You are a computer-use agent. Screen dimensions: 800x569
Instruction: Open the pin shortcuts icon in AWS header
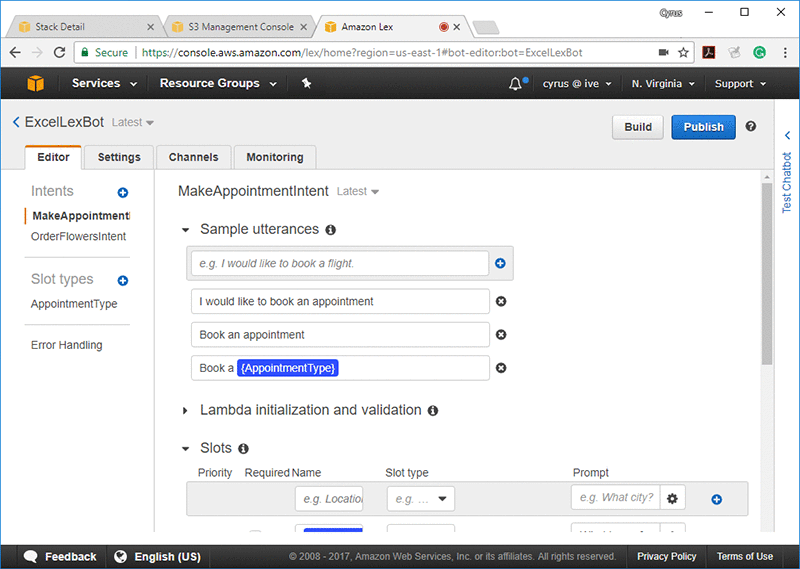point(306,83)
